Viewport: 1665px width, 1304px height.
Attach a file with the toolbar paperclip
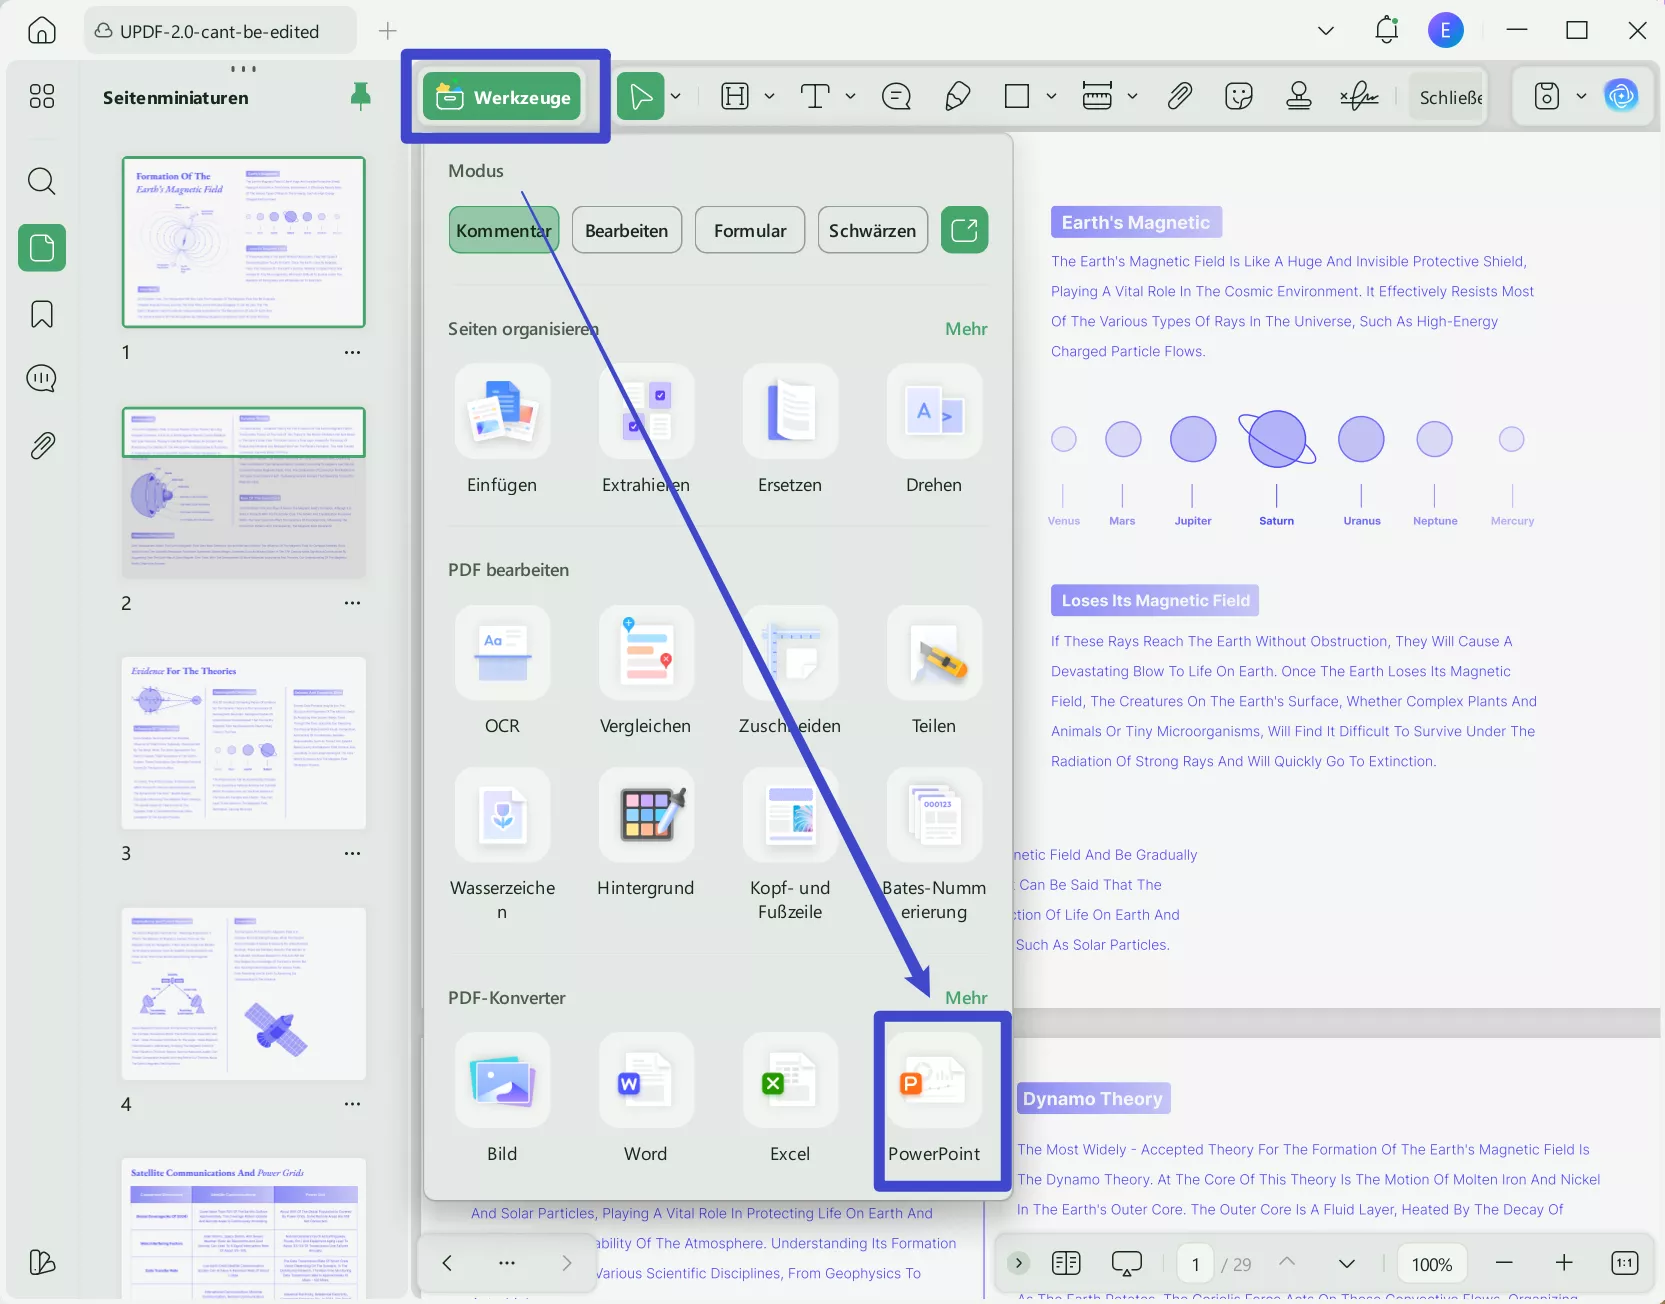click(1180, 96)
